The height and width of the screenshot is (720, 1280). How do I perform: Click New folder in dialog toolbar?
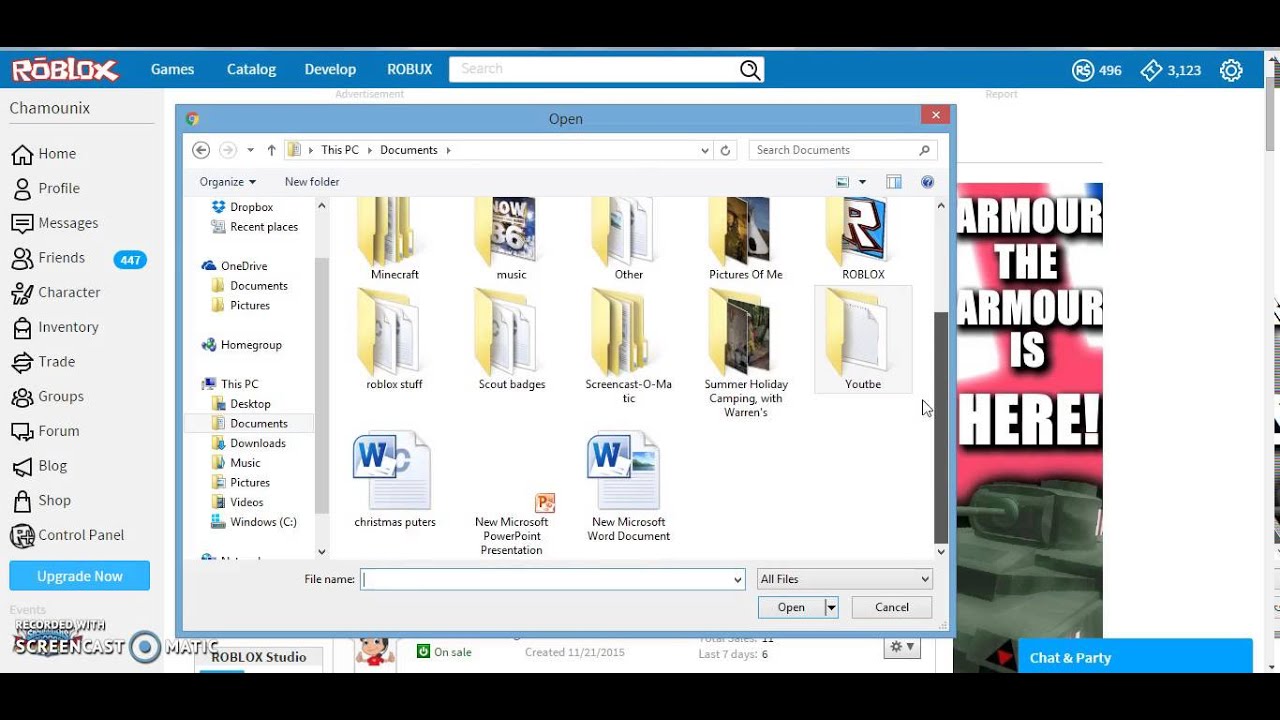pos(312,182)
